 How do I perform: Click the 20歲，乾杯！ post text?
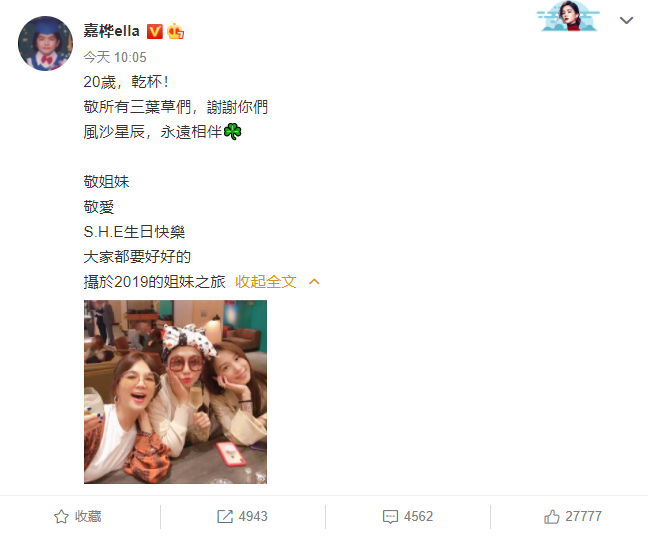tap(126, 82)
